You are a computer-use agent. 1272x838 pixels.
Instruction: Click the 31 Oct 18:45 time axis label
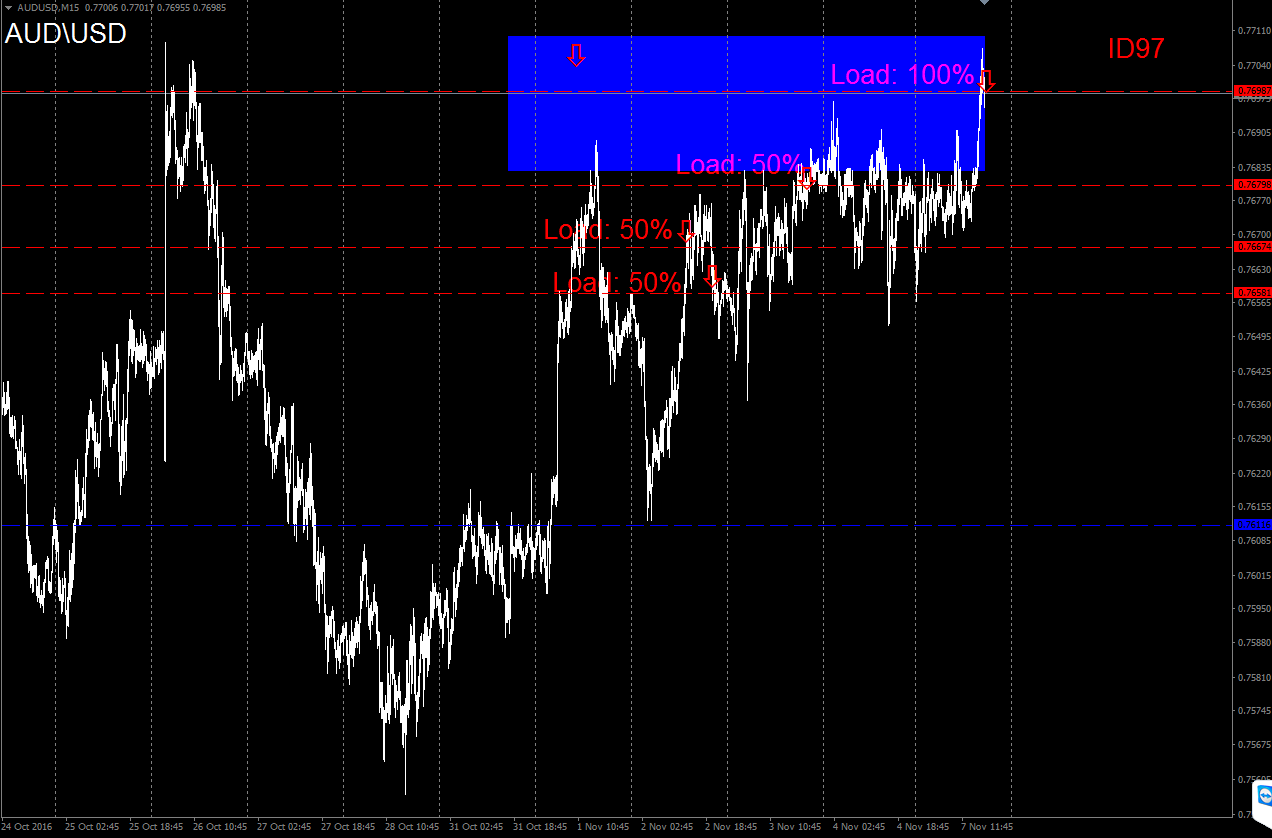tap(539, 827)
